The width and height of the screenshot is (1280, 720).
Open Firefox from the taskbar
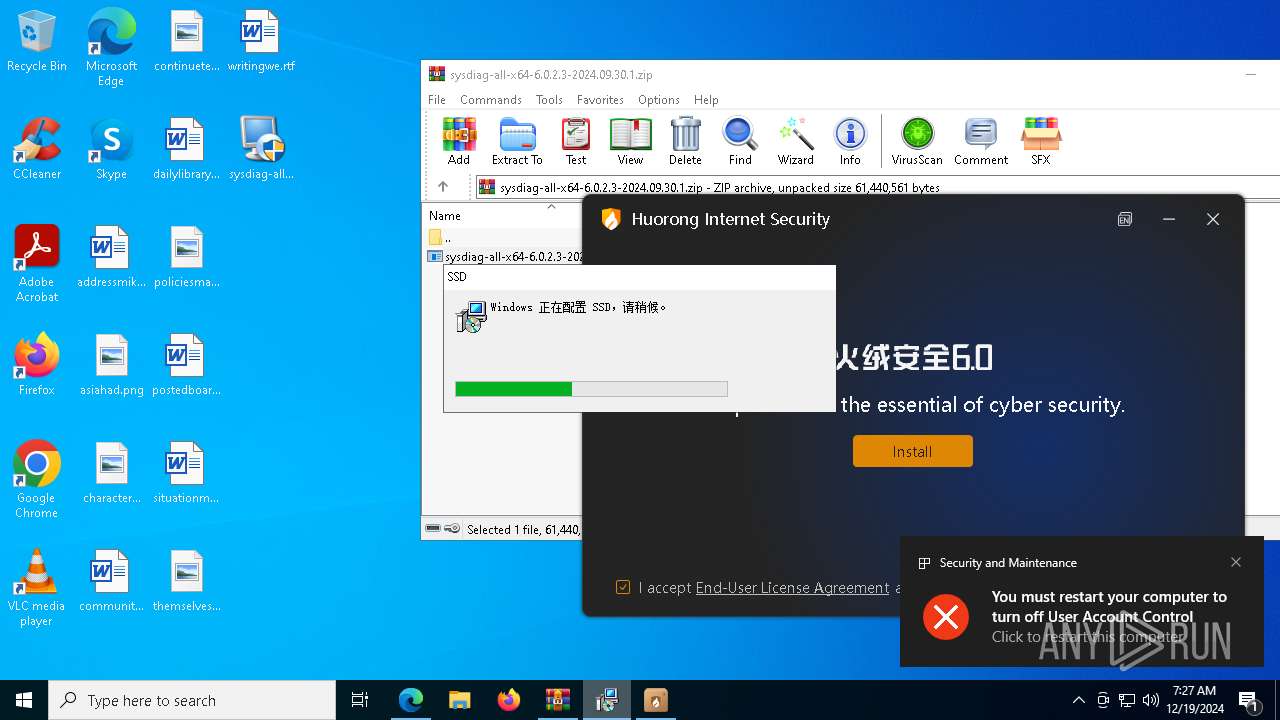pyautogui.click(x=509, y=700)
